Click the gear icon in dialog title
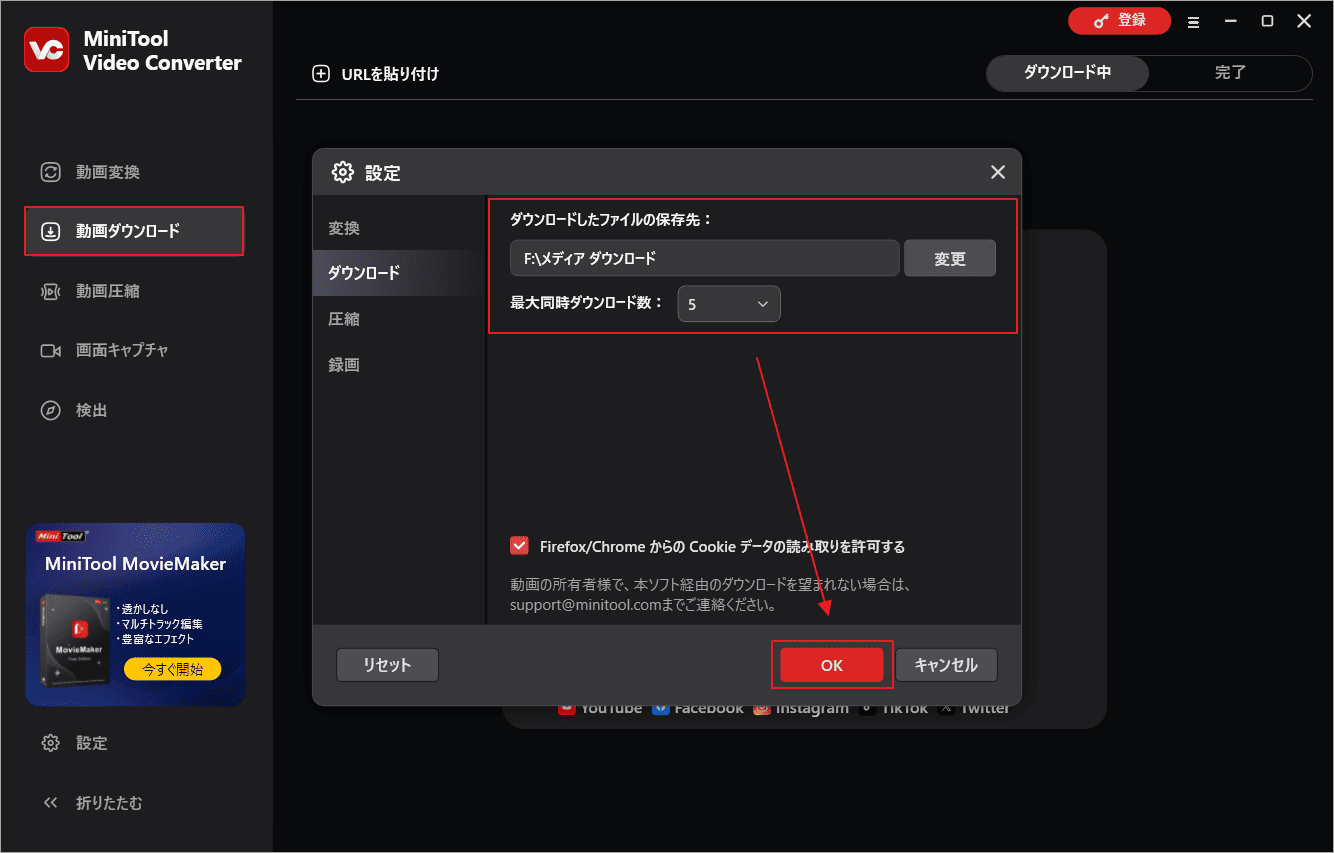 click(x=343, y=172)
